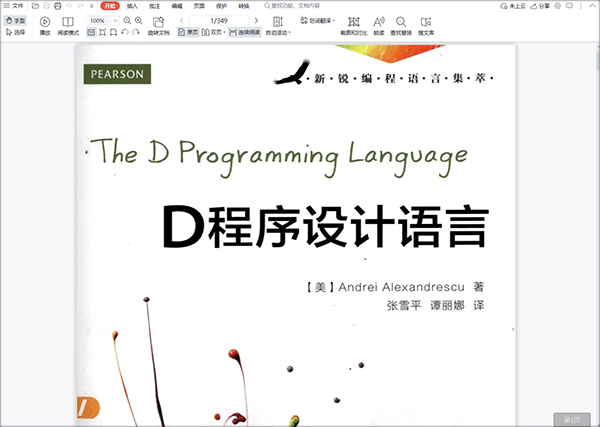Enable 单页 single page view
The image size is (600, 427).
188,33
